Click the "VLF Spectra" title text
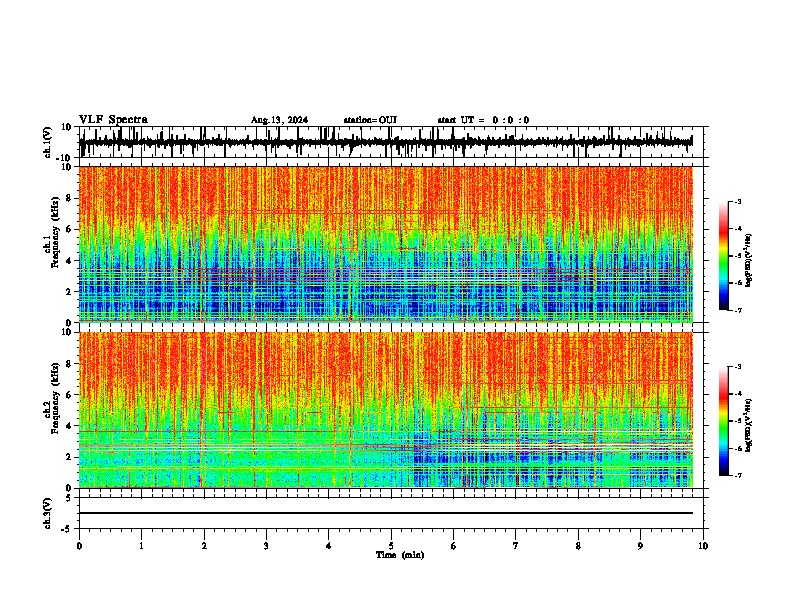The image size is (792, 612). [113, 119]
